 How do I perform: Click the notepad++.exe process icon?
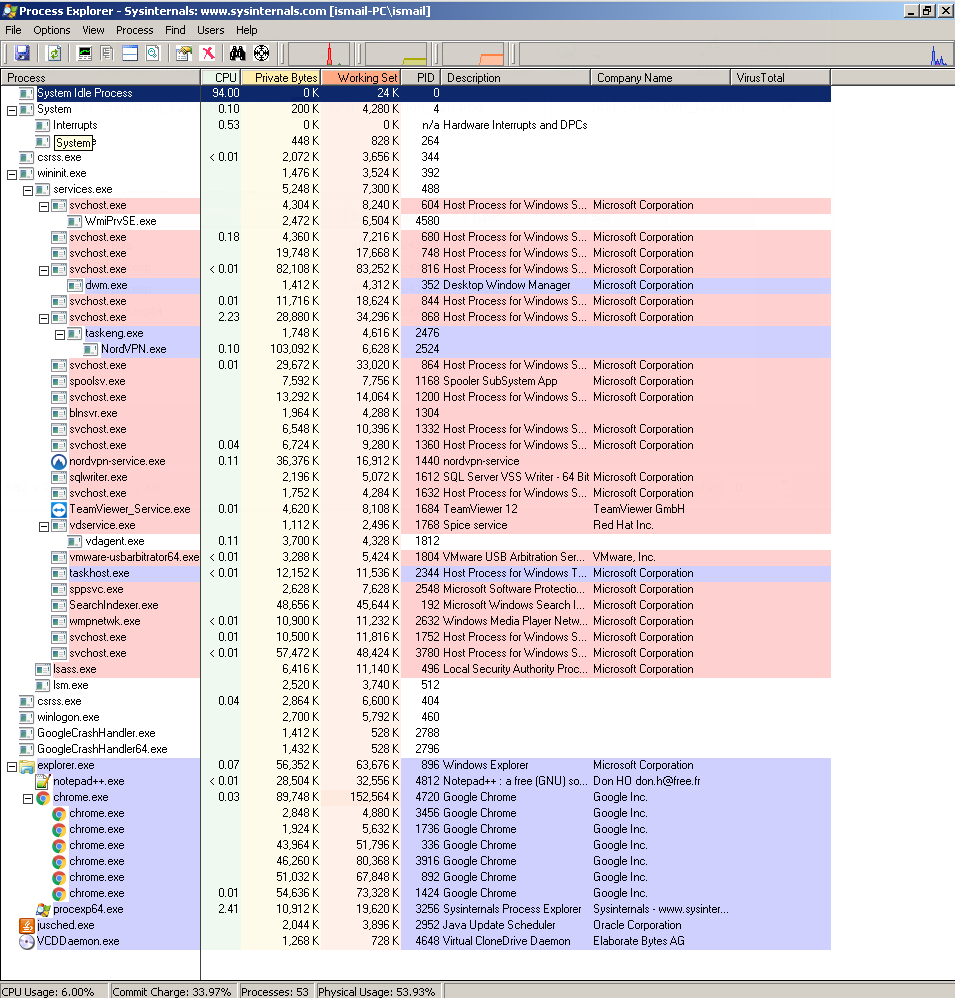click(x=43, y=781)
